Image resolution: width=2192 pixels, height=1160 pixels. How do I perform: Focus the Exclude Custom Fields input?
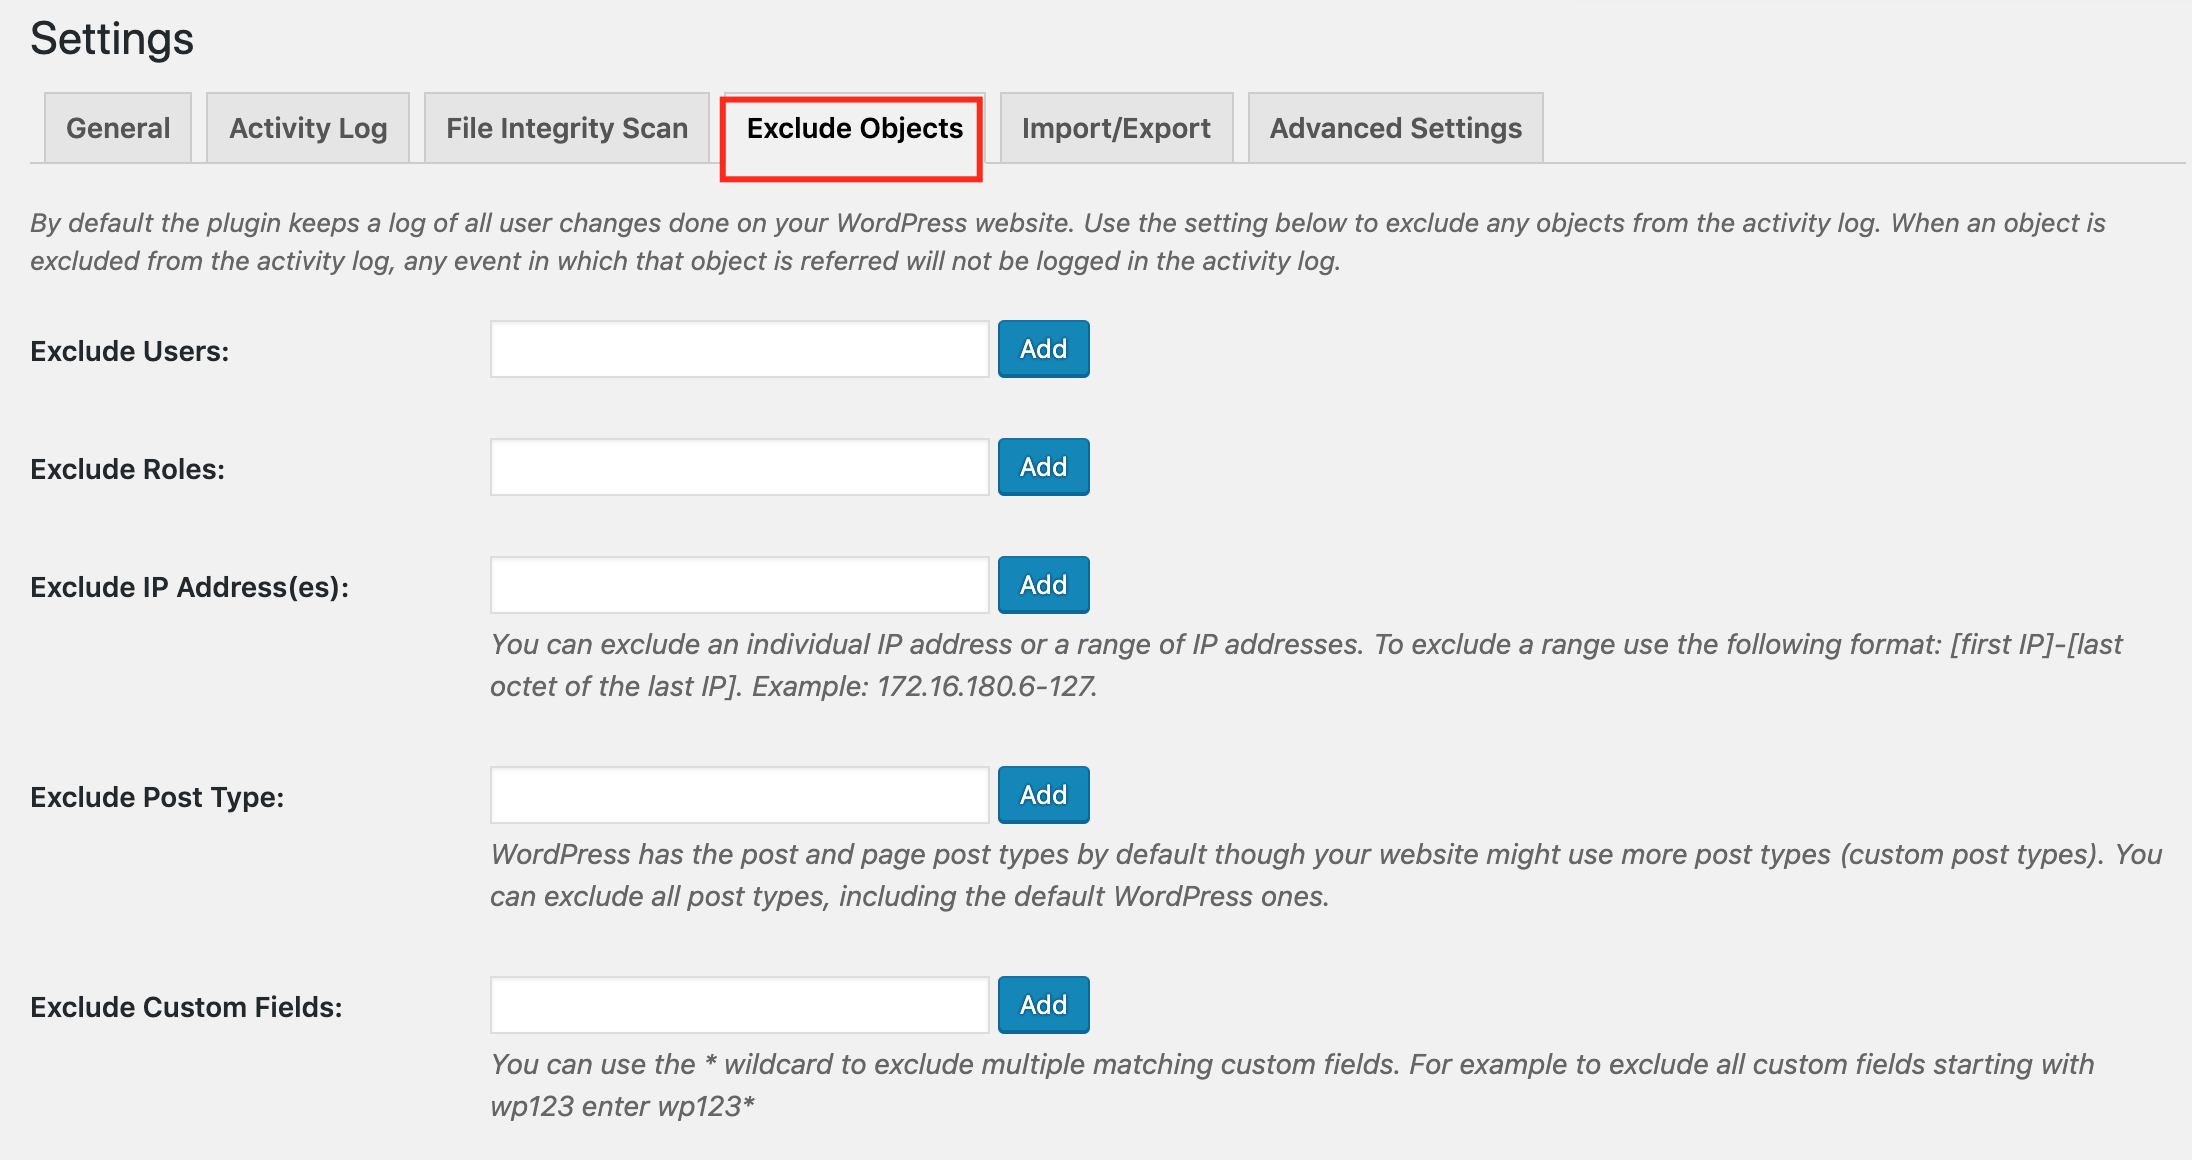(x=740, y=1005)
